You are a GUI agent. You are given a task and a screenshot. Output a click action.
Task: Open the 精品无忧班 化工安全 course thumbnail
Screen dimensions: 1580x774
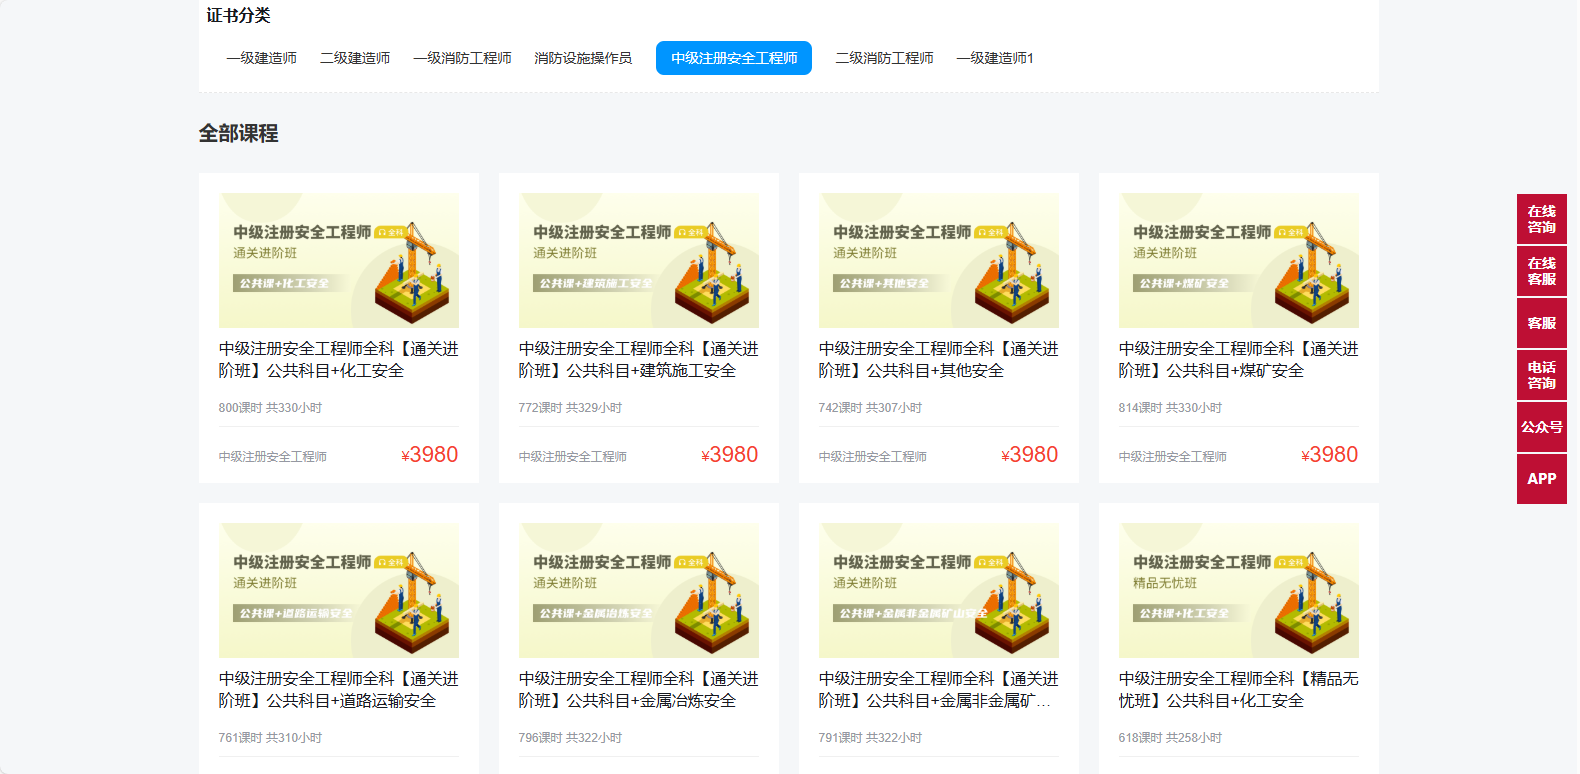(x=1239, y=590)
